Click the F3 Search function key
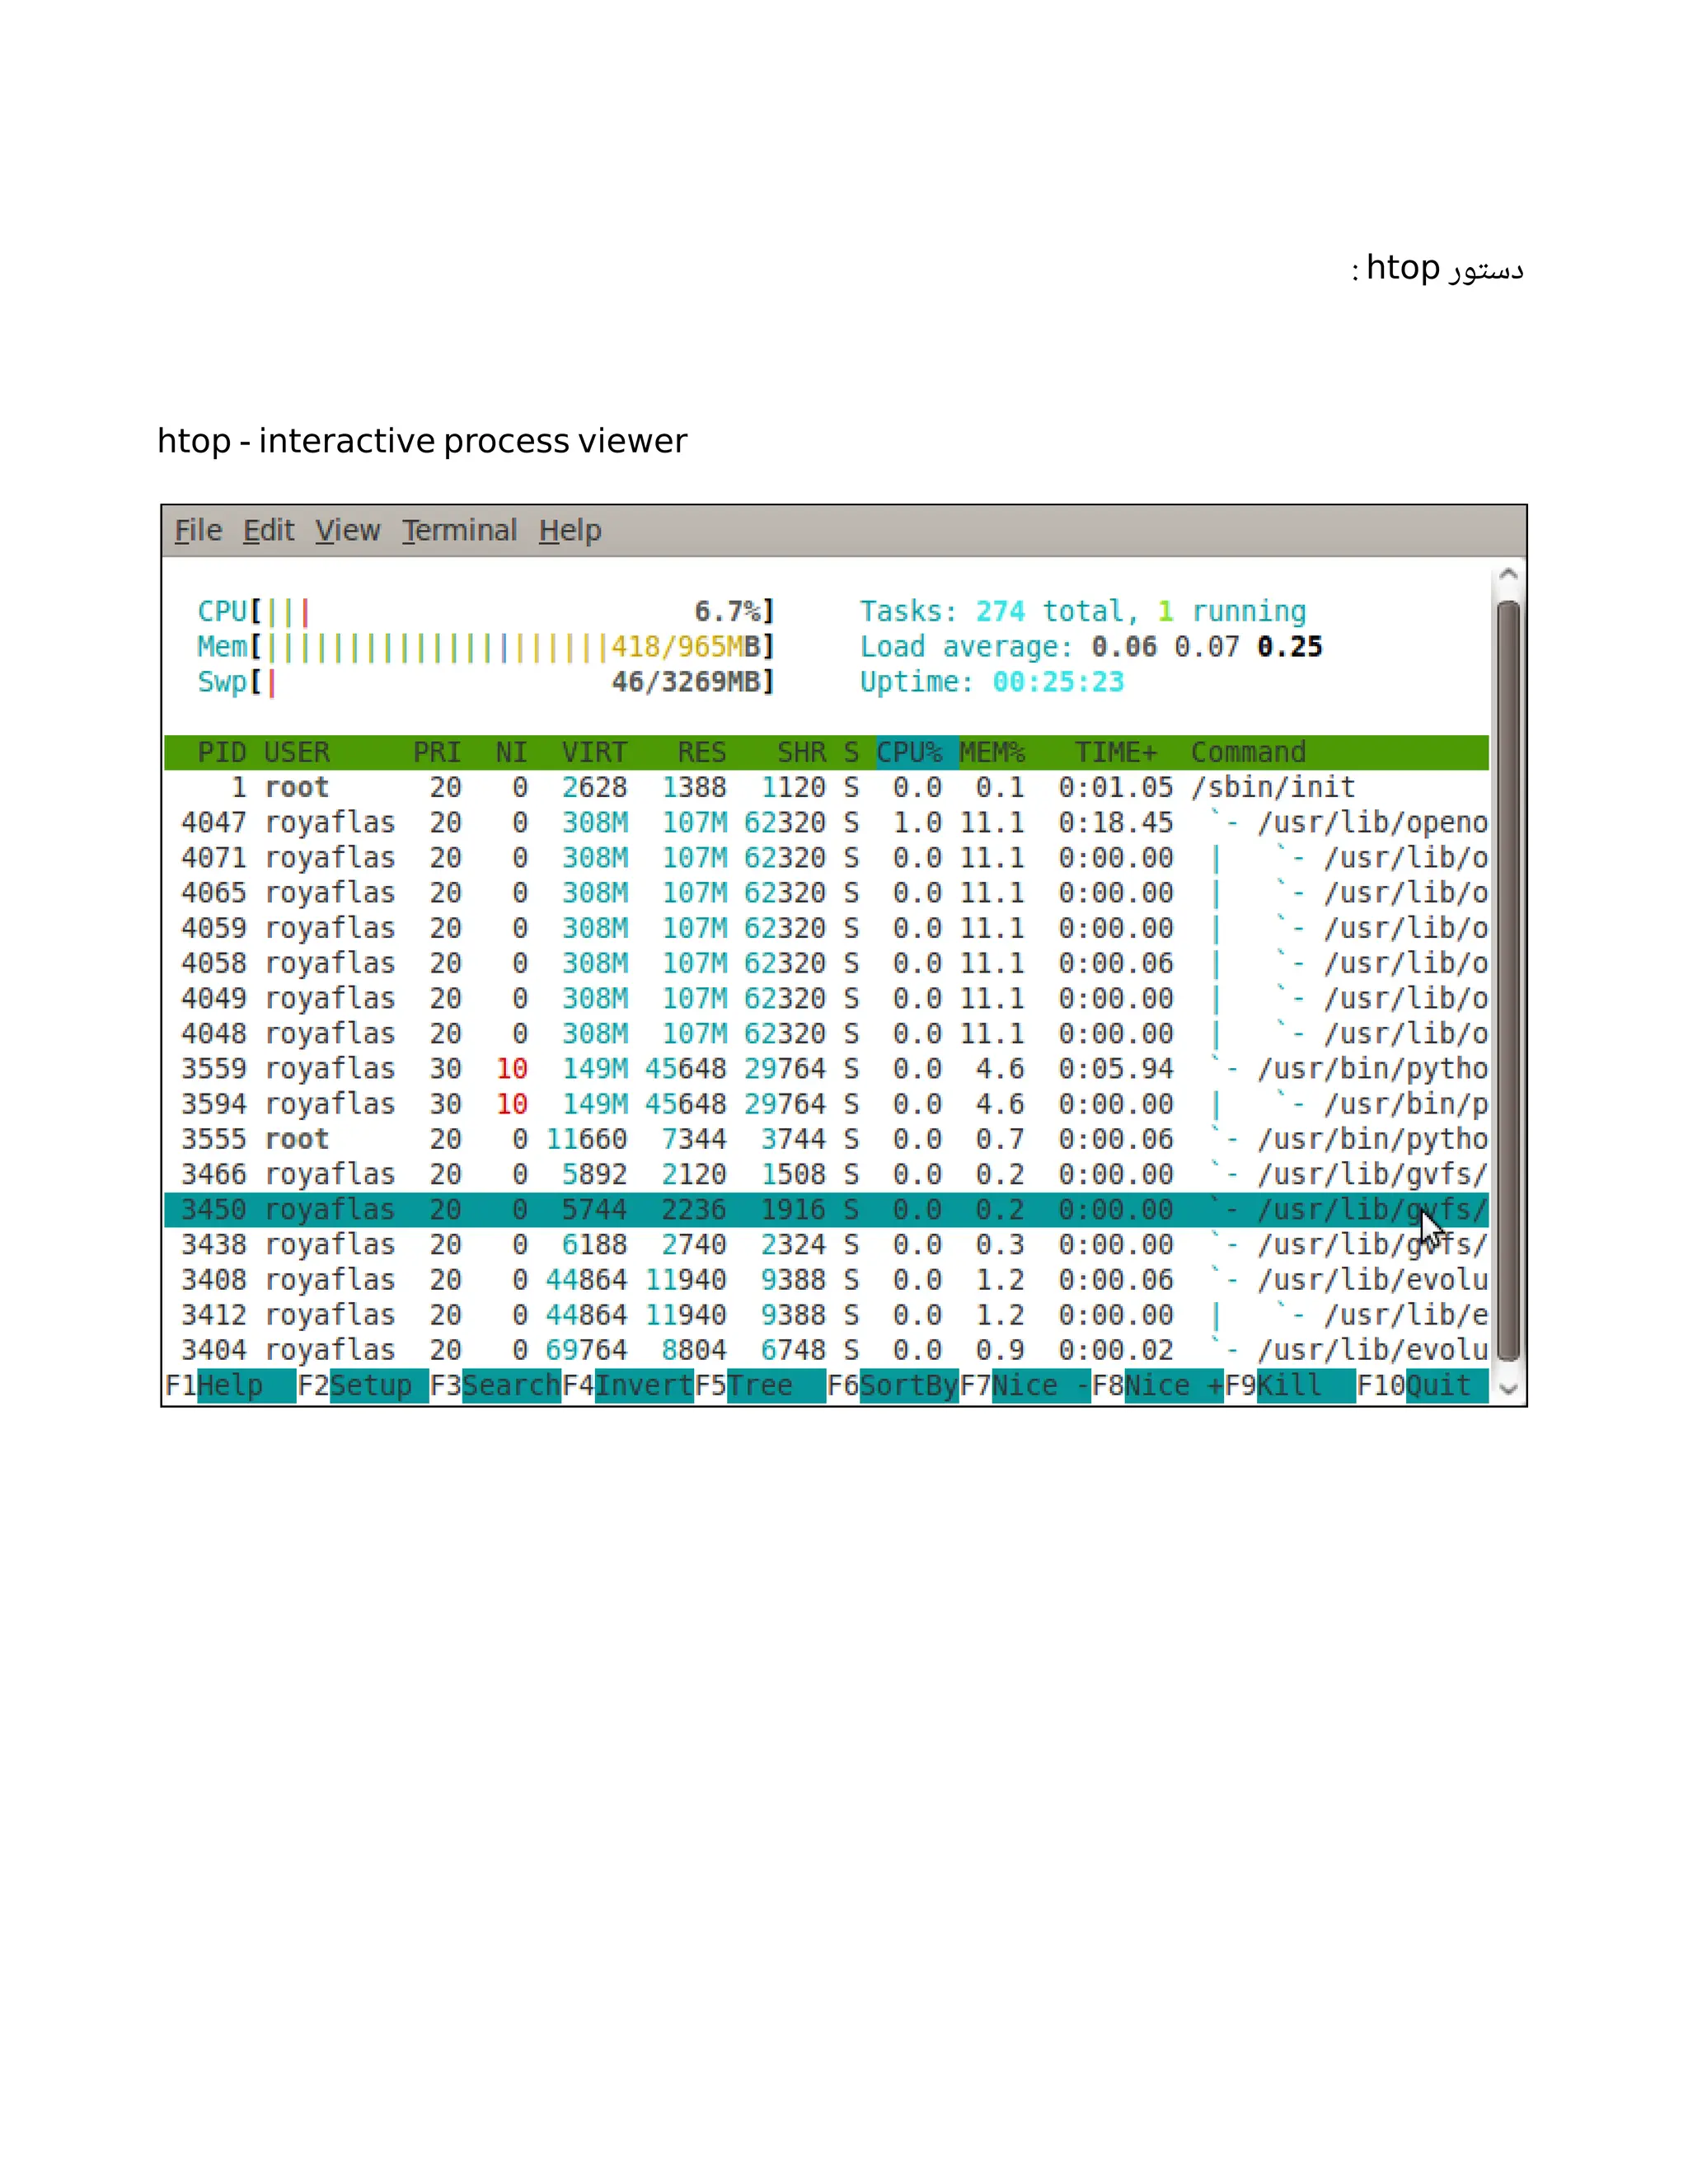 496,1386
